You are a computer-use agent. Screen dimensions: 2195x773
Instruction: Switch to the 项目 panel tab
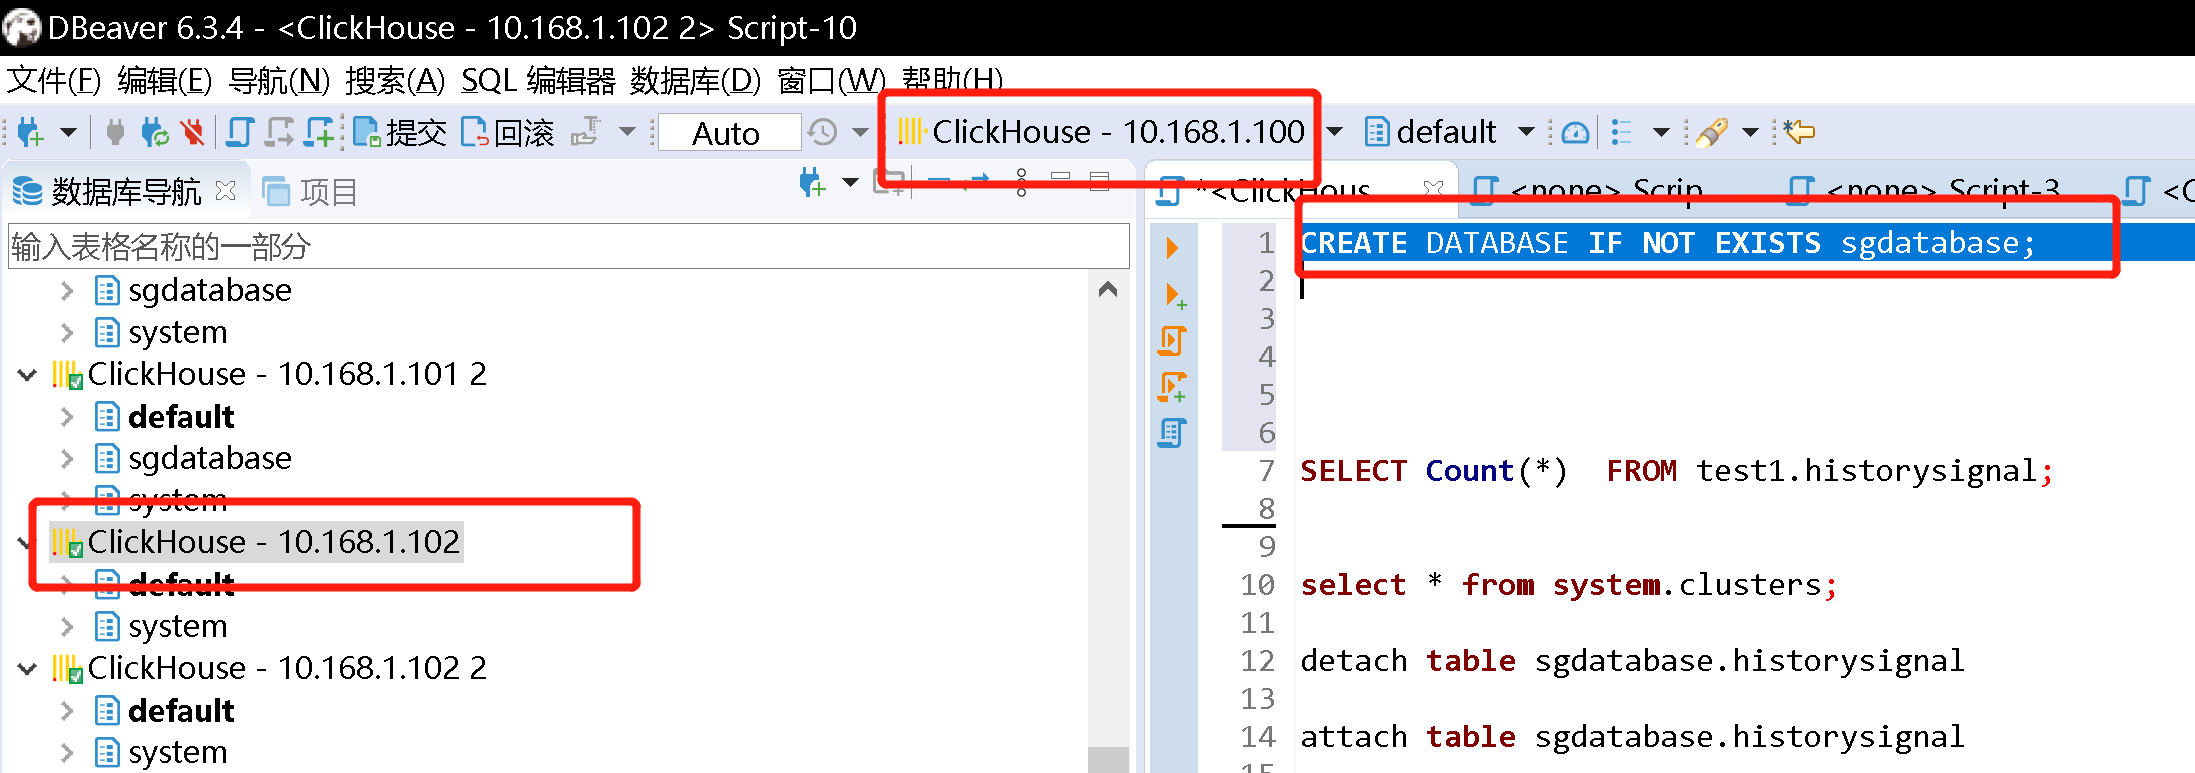coord(310,191)
